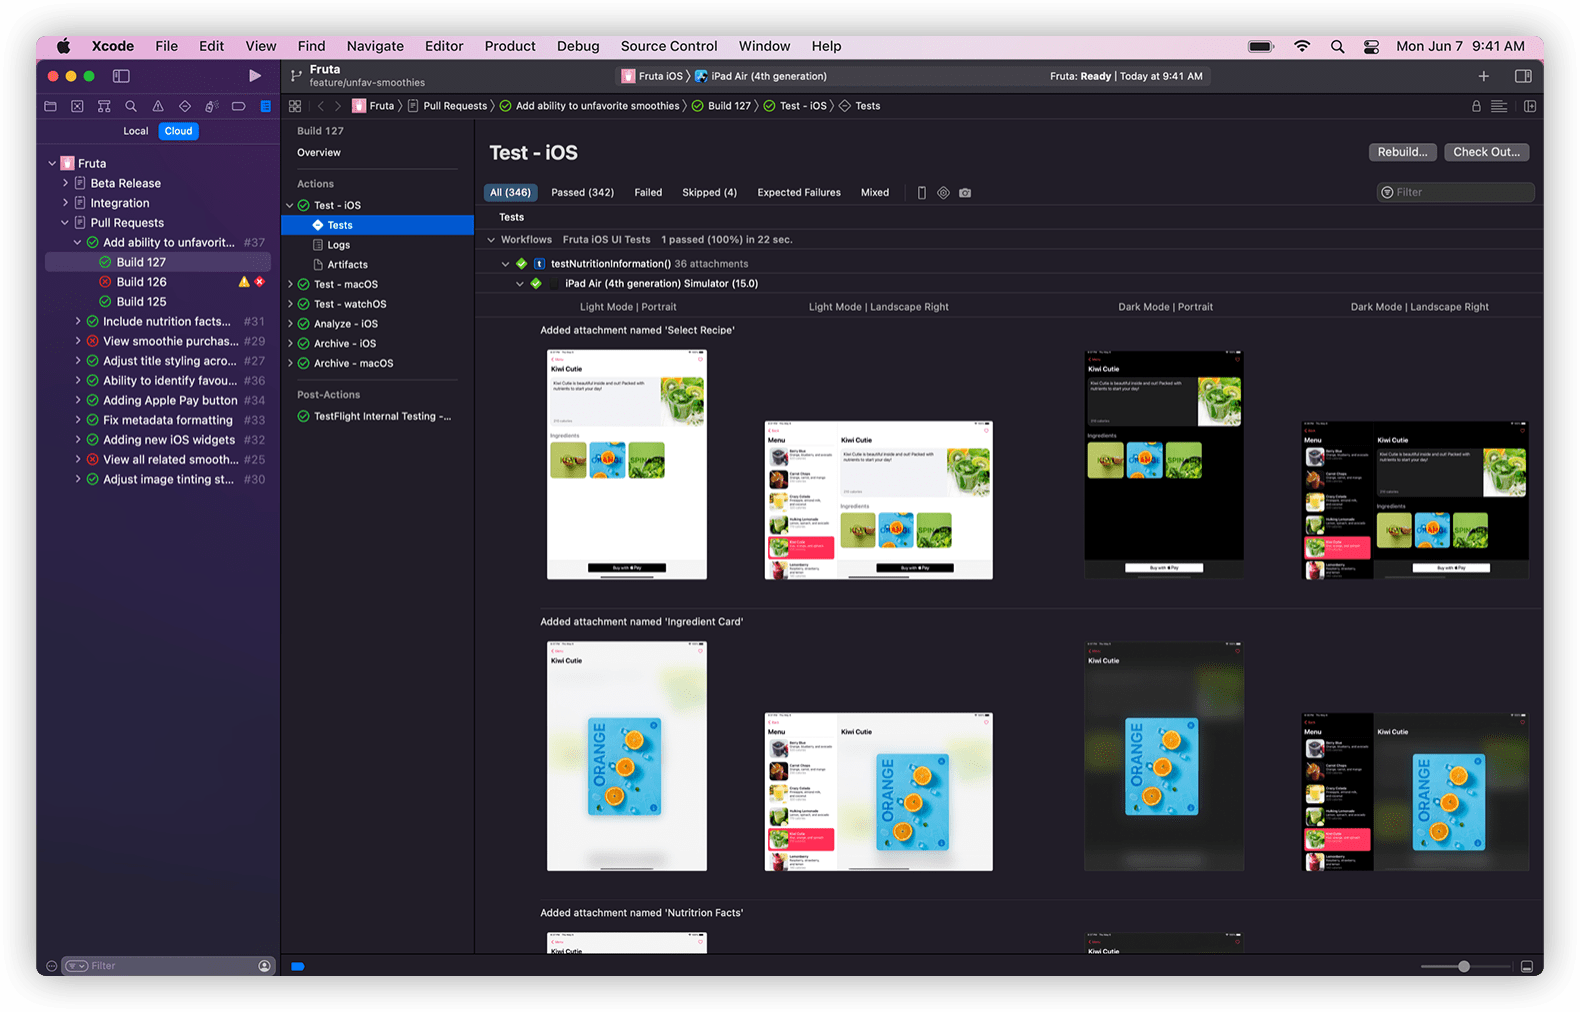Go forward with the right arrow
The height and width of the screenshot is (1012, 1580).
pos(338,106)
